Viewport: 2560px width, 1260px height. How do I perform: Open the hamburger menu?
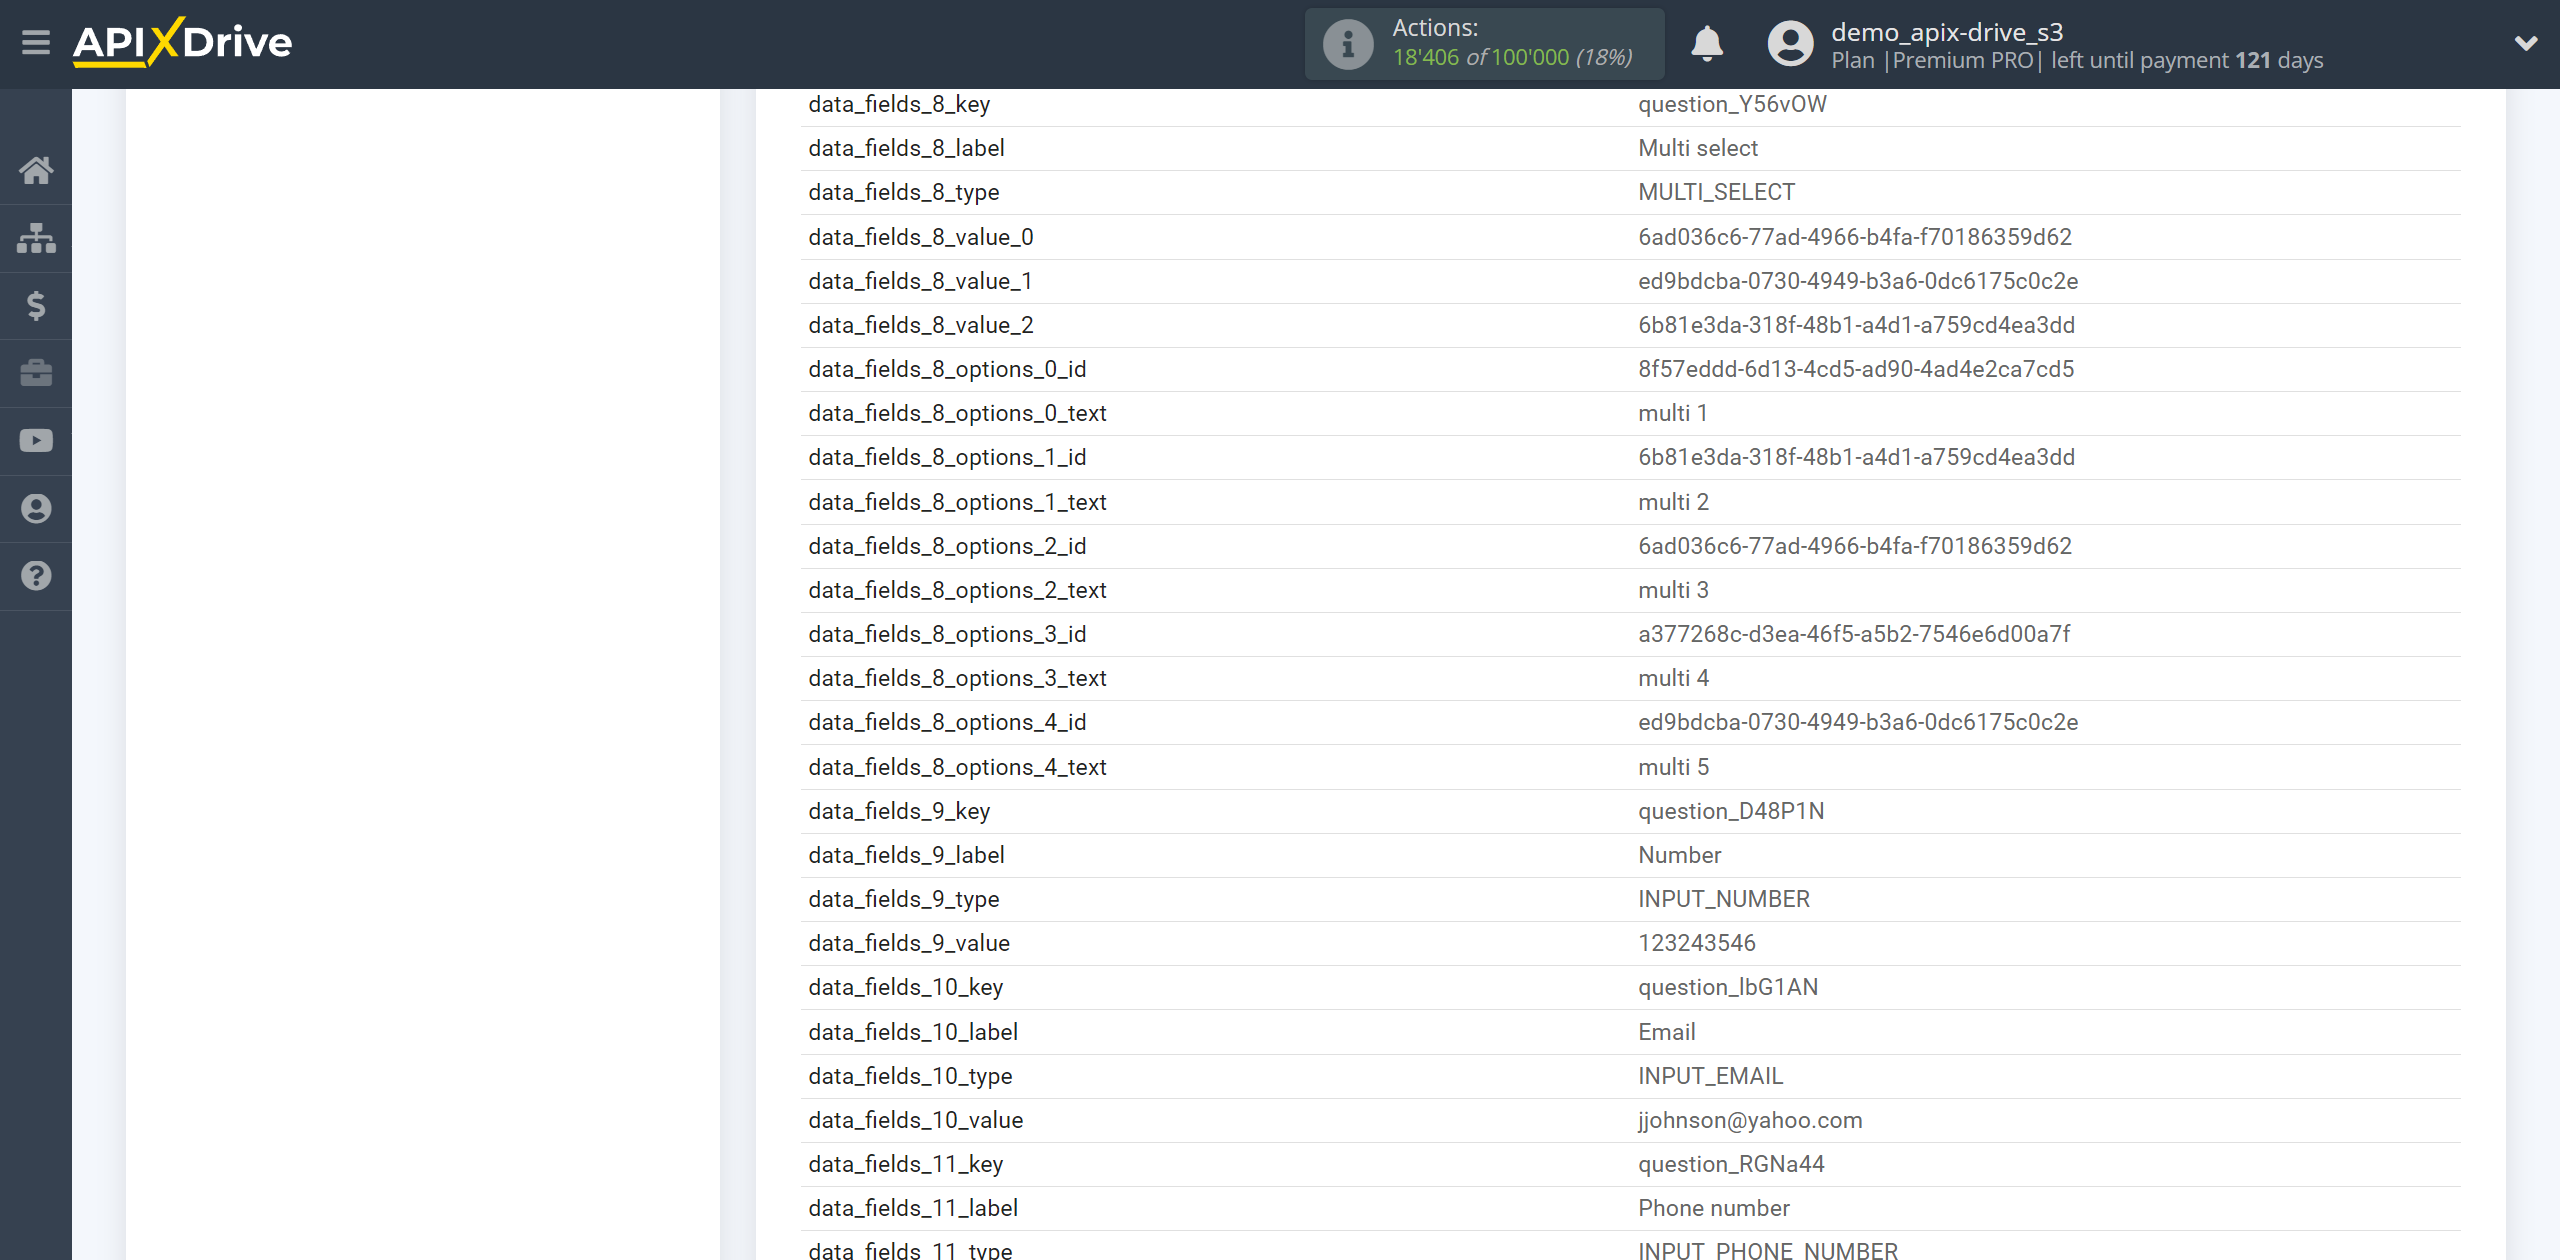[36, 43]
